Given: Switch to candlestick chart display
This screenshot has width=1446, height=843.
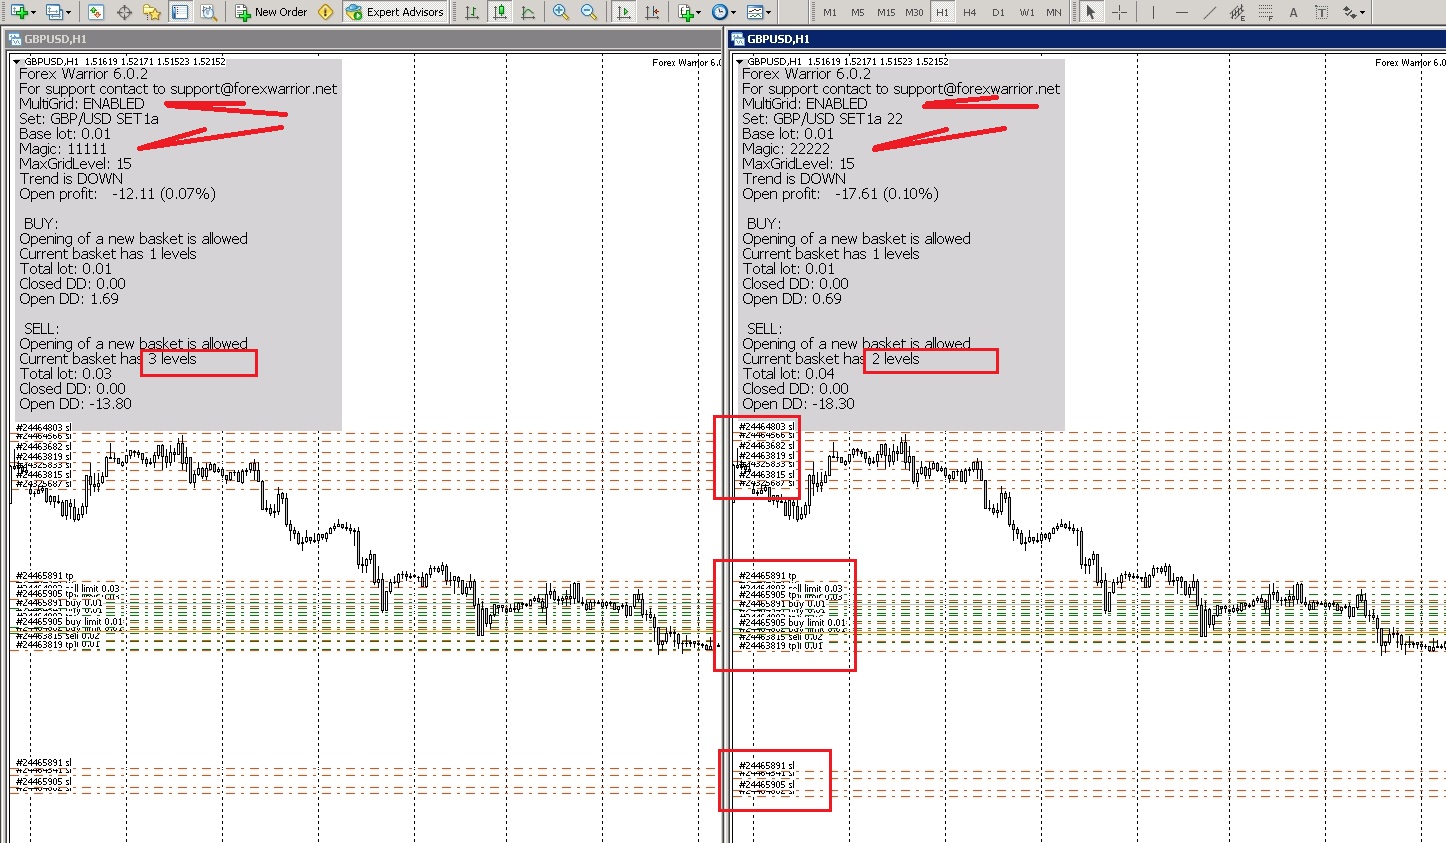Looking at the screenshot, I should (499, 12).
